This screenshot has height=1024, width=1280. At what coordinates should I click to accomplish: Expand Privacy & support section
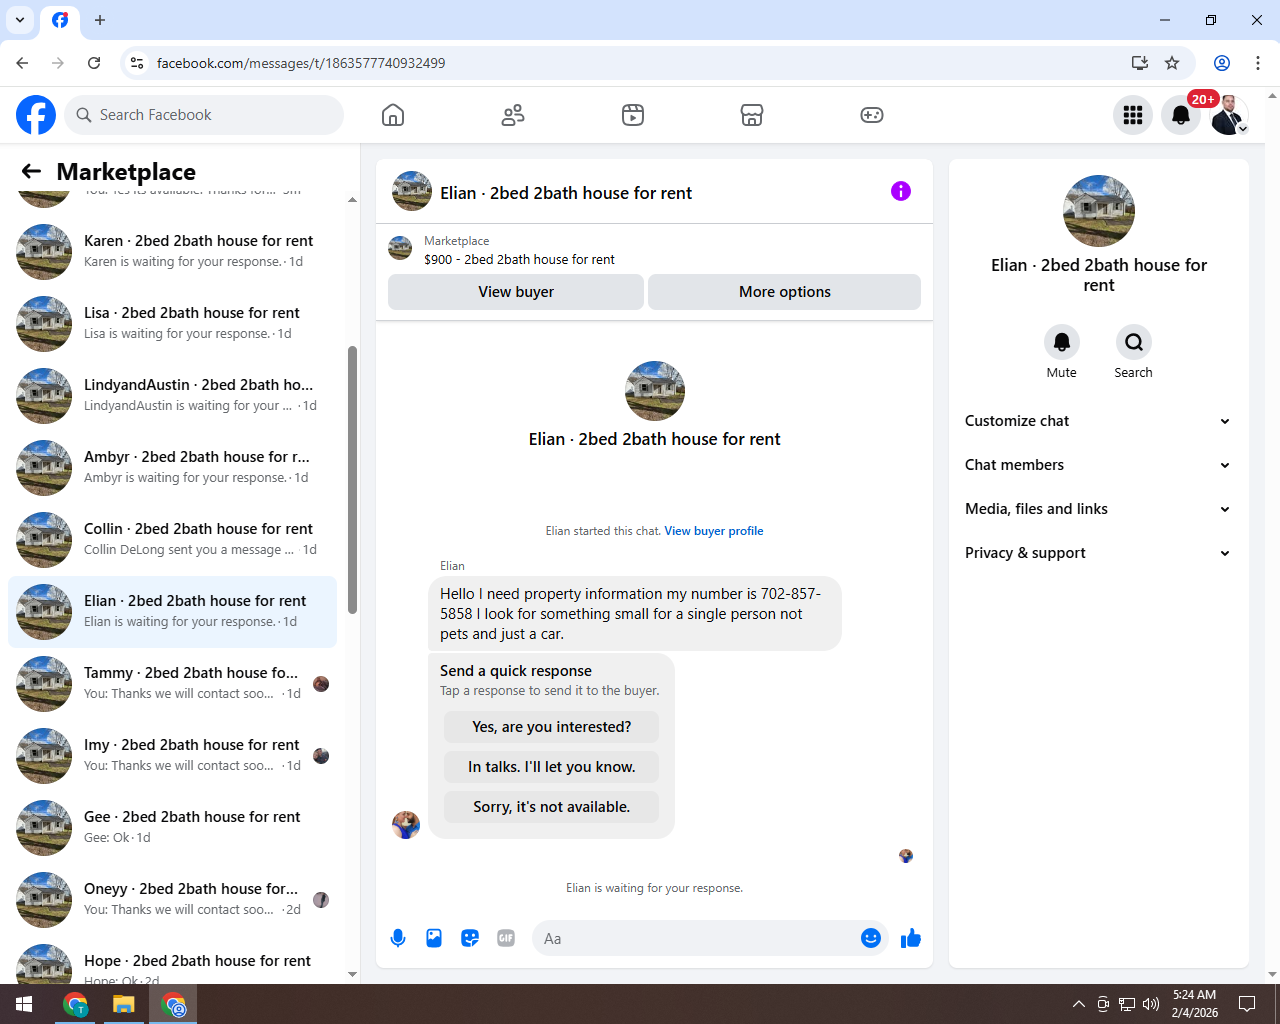coord(1098,553)
